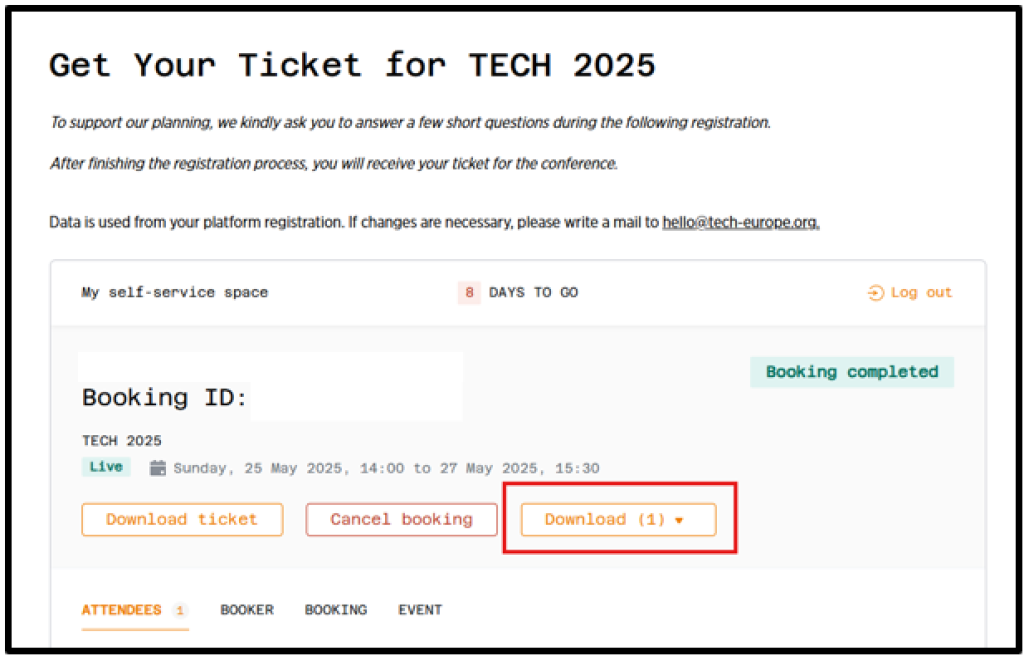The image size is (1024, 655).
Task: Click the Download ticket button
Action: (x=182, y=520)
